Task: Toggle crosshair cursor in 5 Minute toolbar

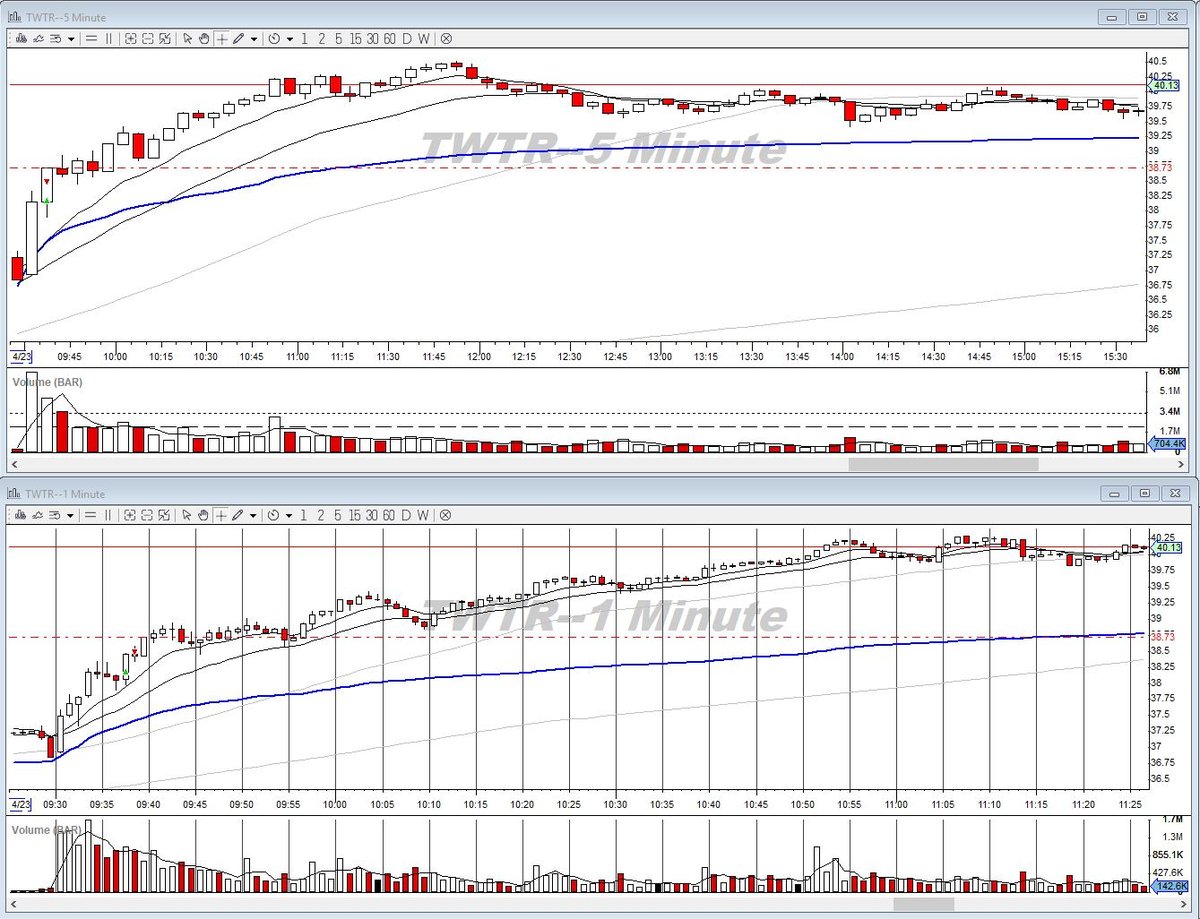Action: (221, 38)
